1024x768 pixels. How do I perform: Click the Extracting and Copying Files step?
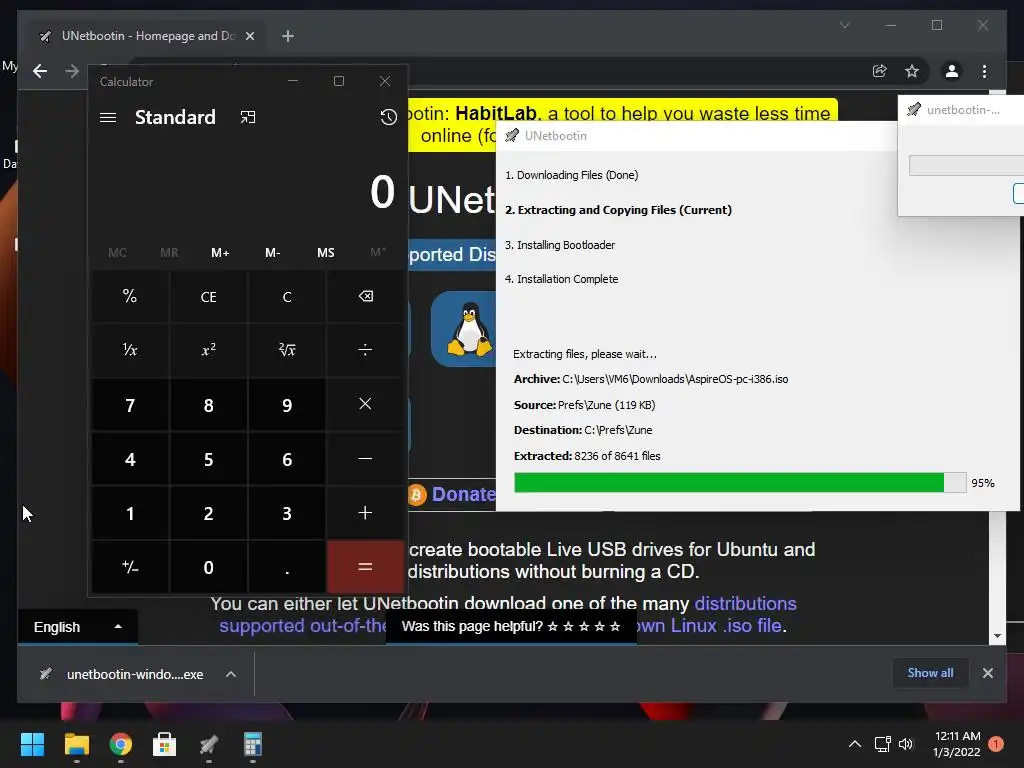click(x=618, y=210)
